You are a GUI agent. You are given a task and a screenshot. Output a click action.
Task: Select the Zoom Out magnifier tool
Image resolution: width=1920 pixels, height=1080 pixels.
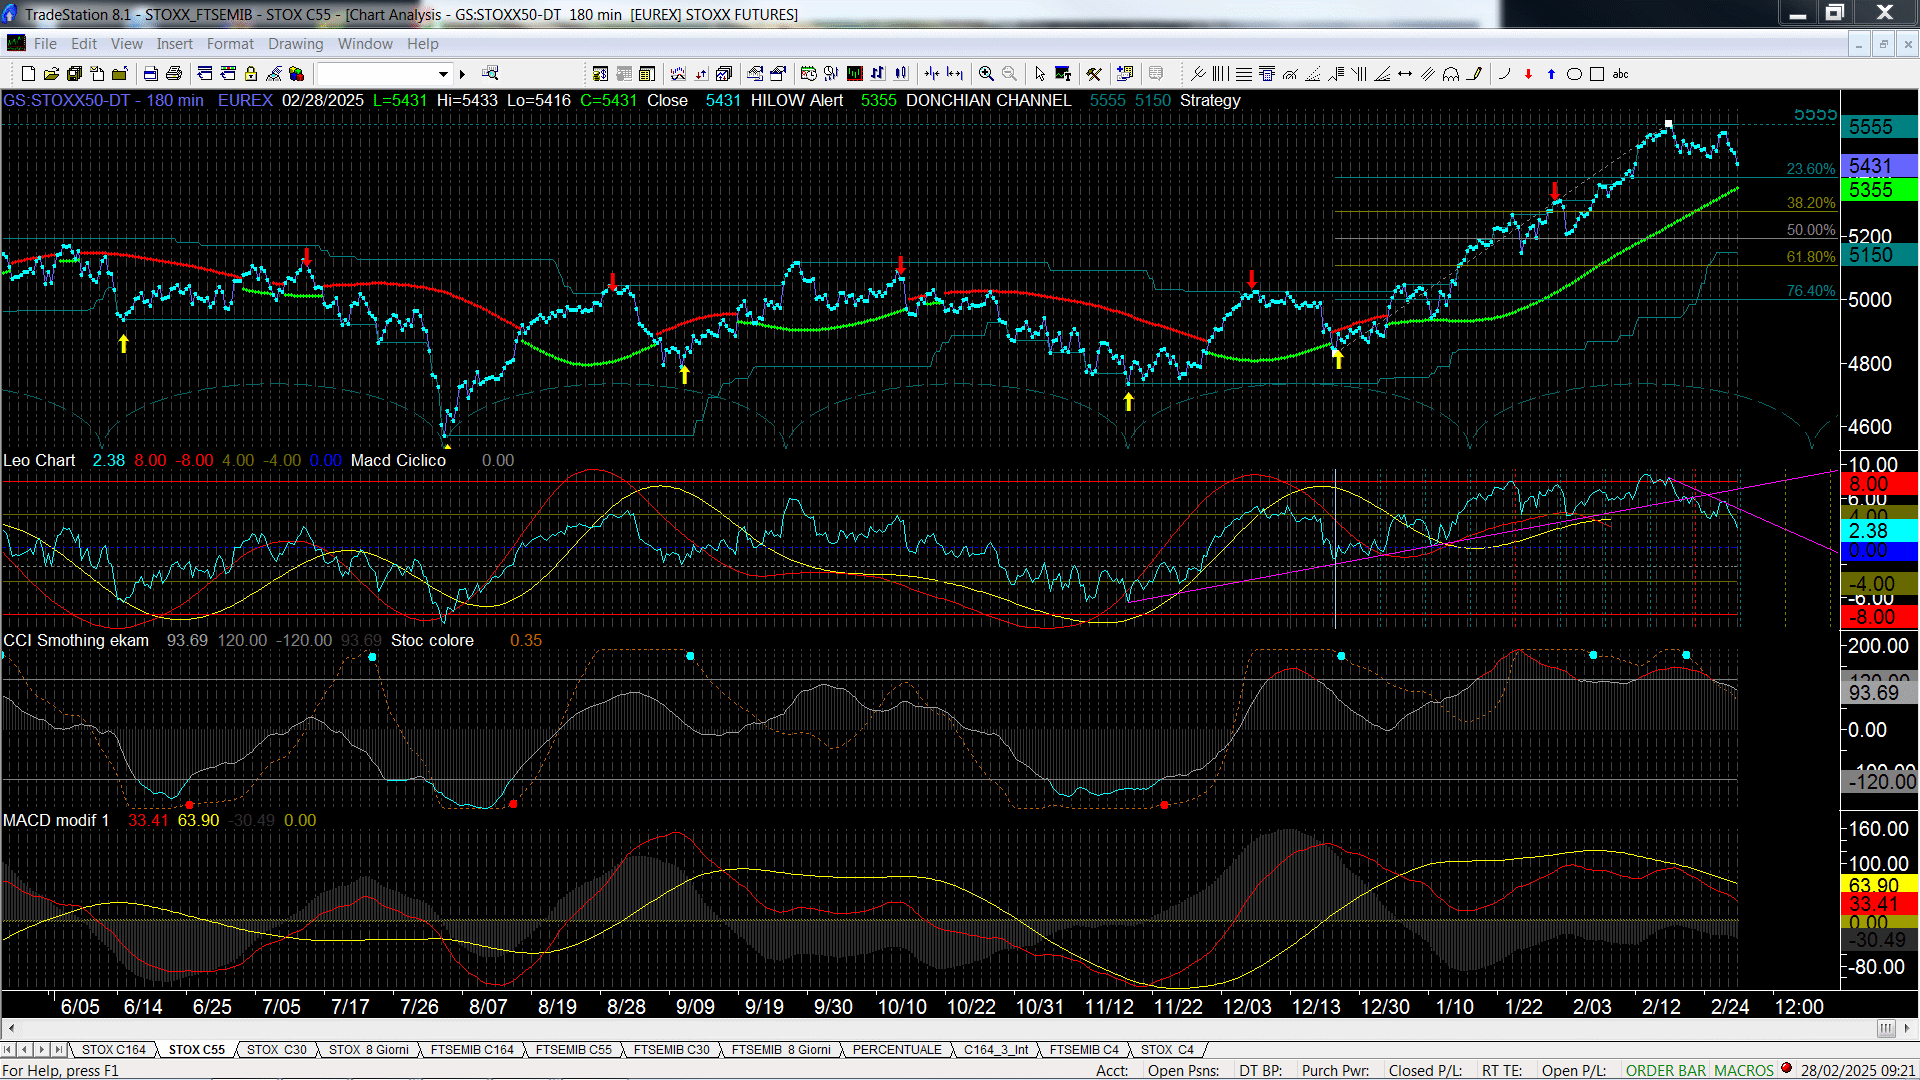click(x=1009, y=74)
